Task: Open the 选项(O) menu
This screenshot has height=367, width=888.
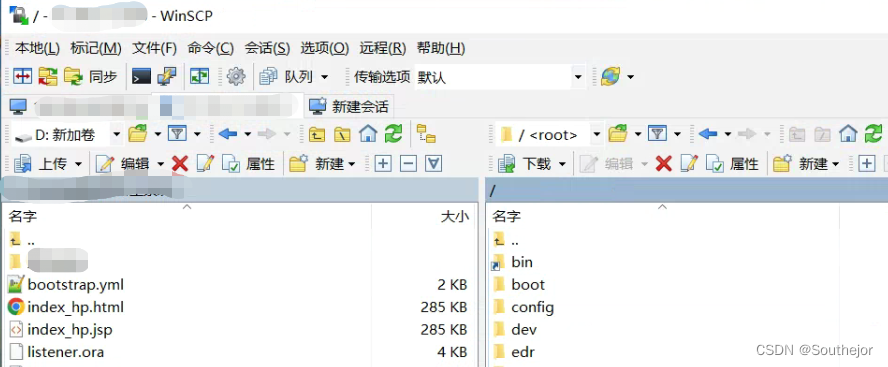Action: [325, 49]
